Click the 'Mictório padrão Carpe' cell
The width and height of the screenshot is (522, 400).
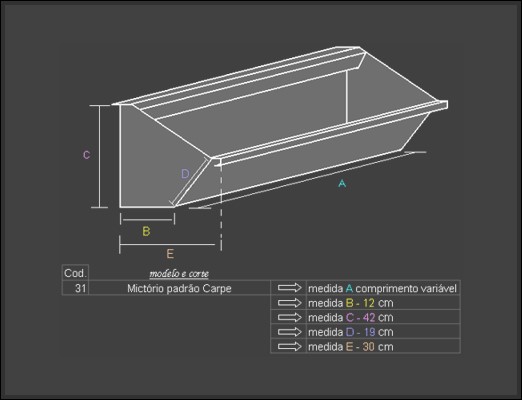point(179,288)
